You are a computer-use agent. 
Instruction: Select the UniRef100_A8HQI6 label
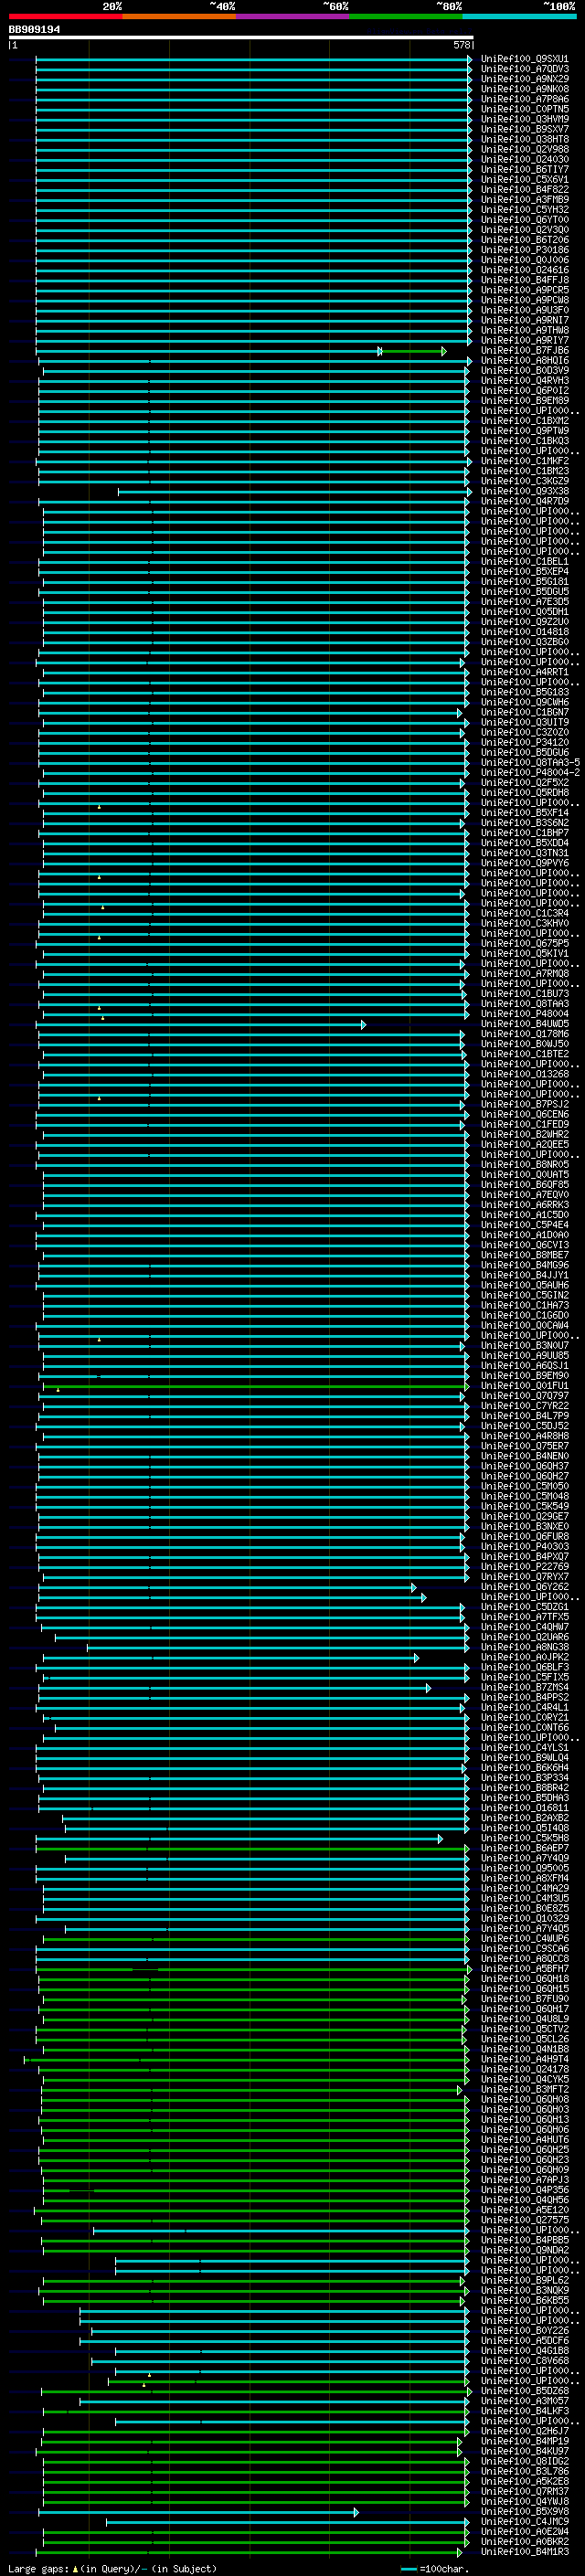(524, 361)
